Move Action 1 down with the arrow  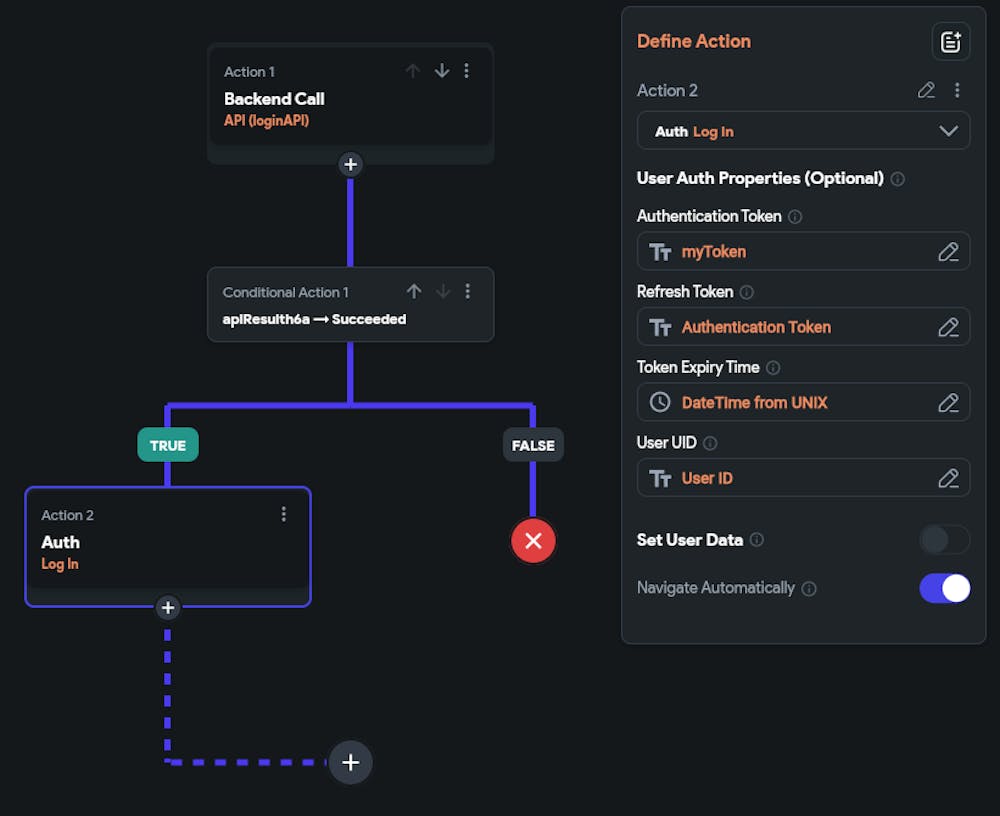point(441,71)
